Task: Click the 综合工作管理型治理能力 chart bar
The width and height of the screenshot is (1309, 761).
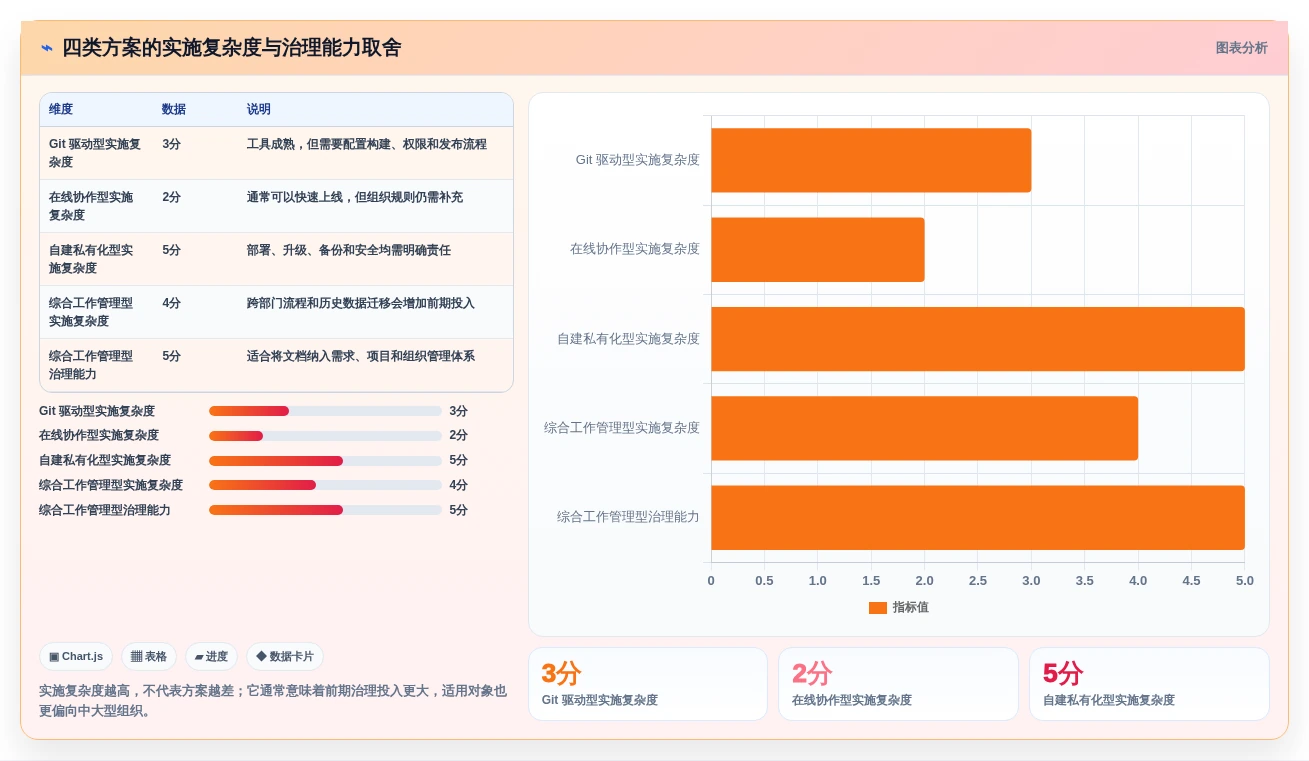Action: click(x=978, y=518)
